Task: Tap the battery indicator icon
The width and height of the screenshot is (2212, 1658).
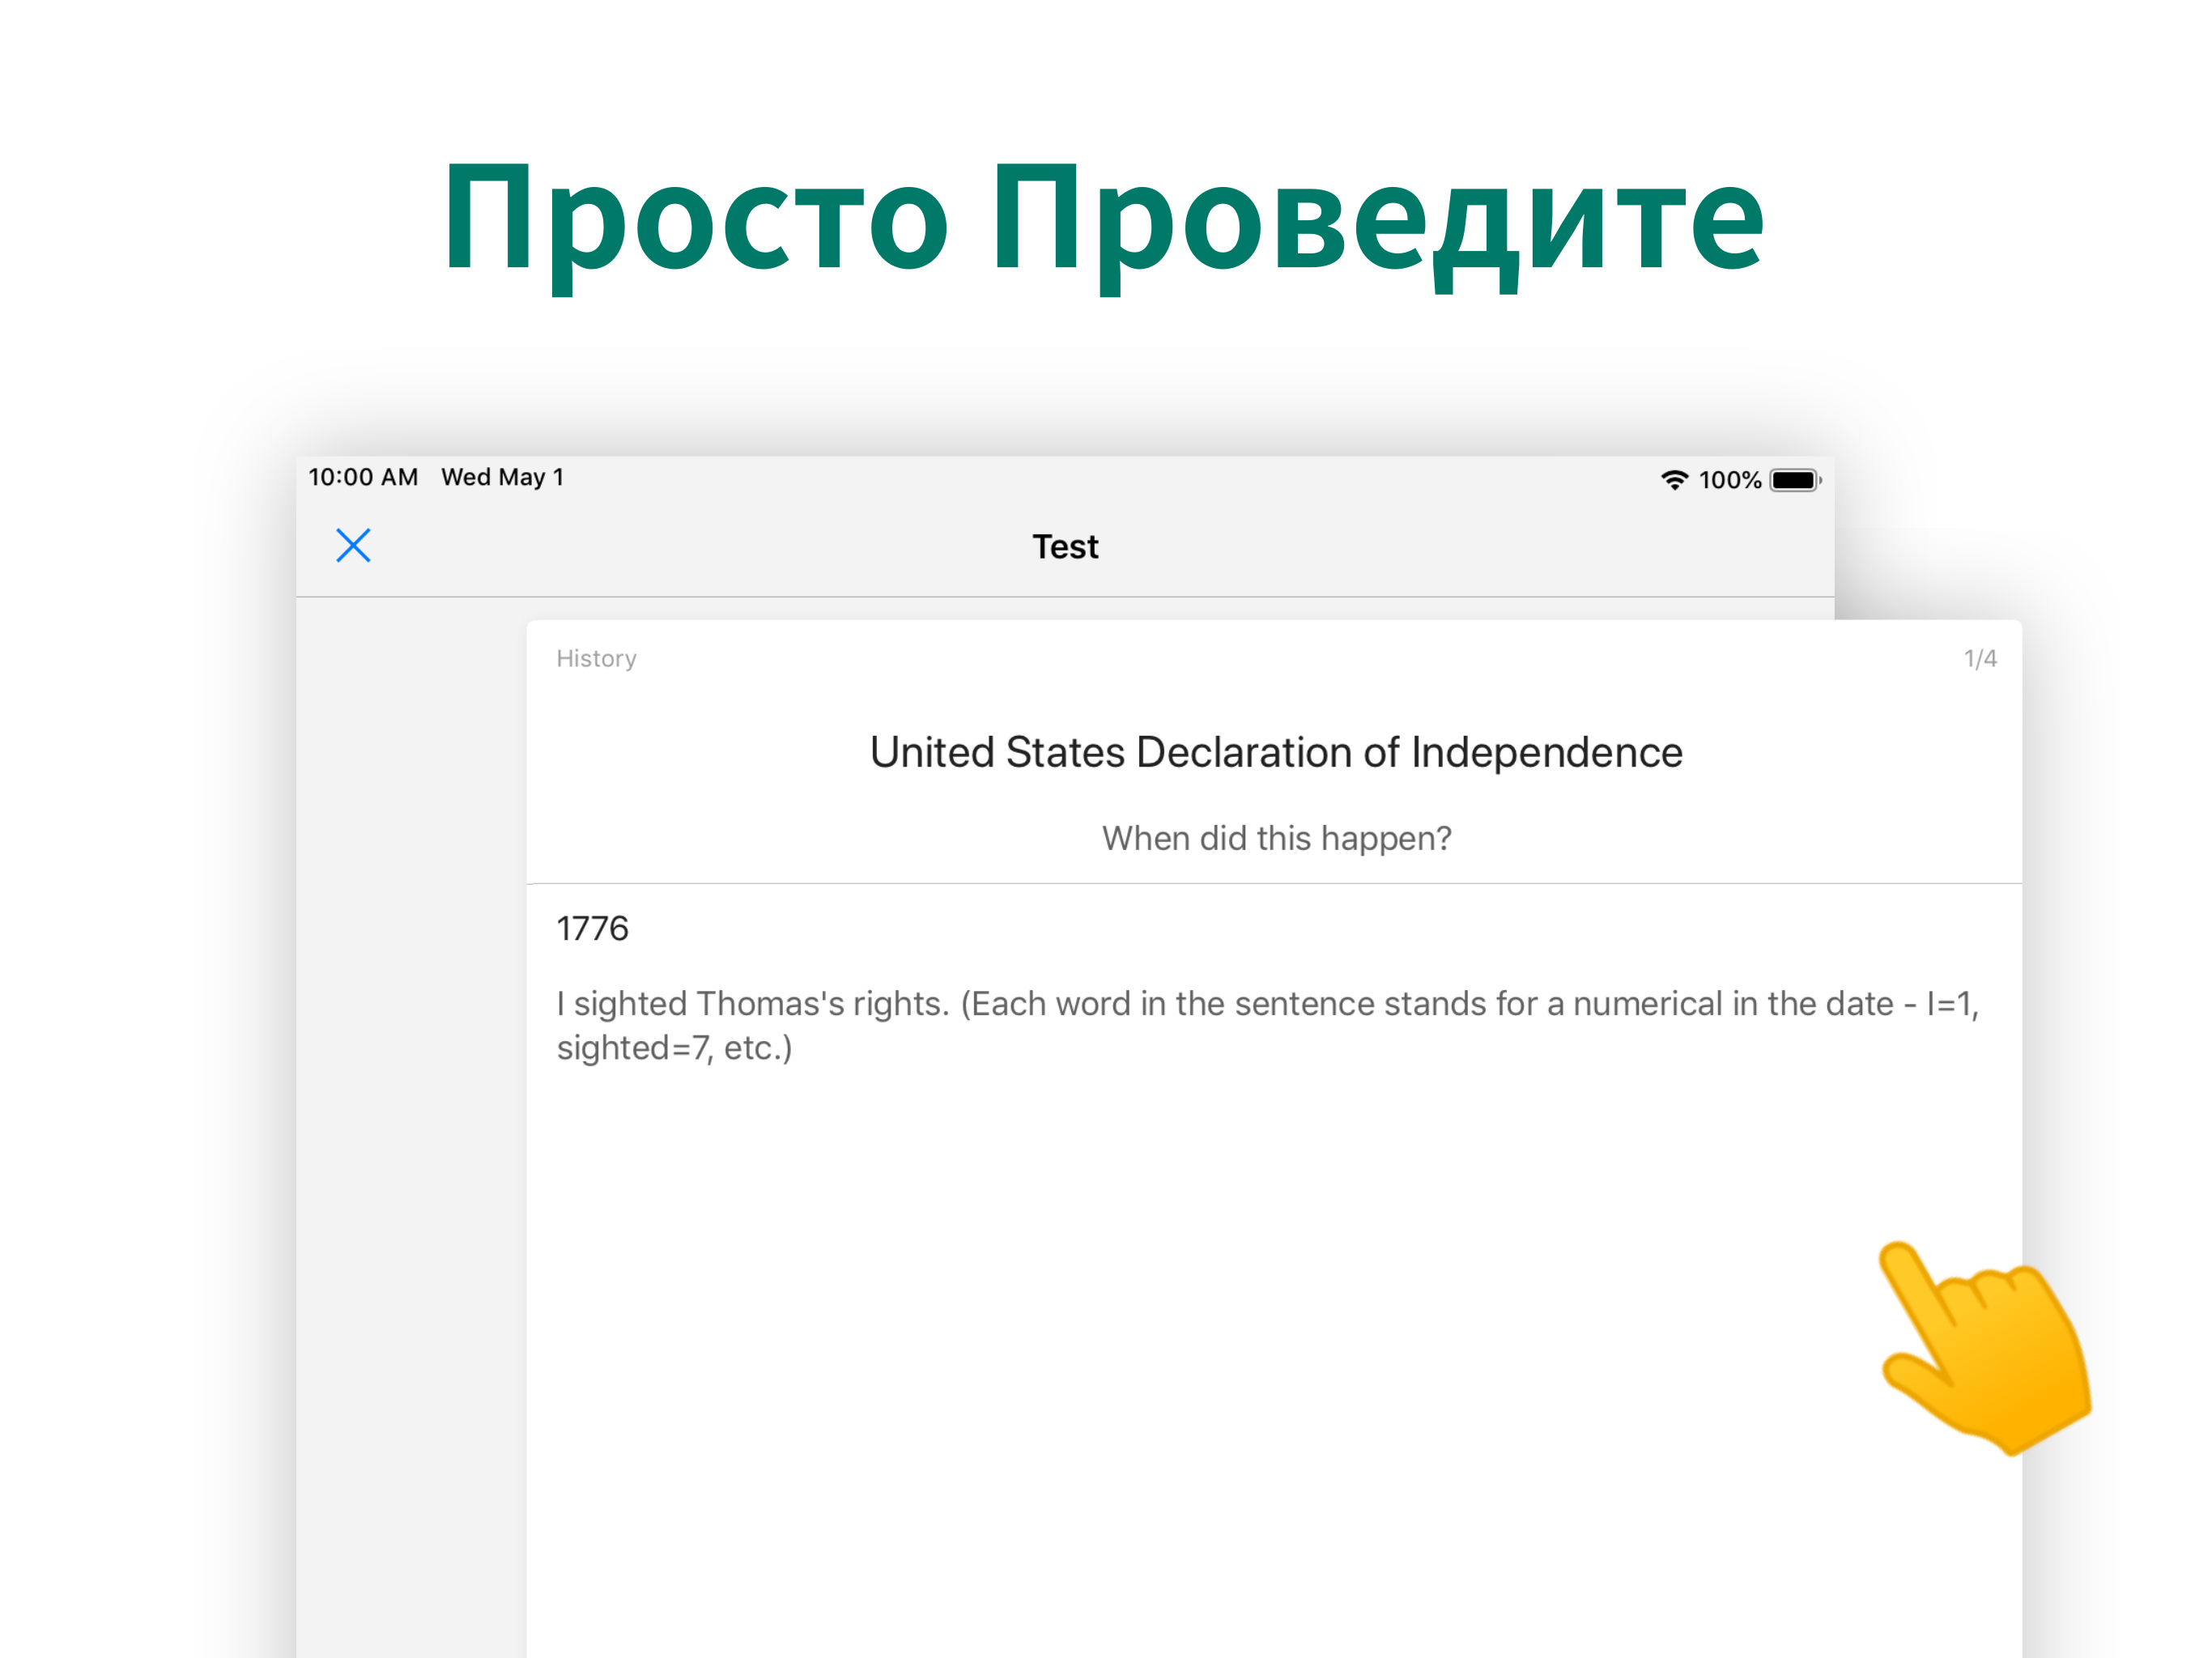Action: tap(1793, 479)
